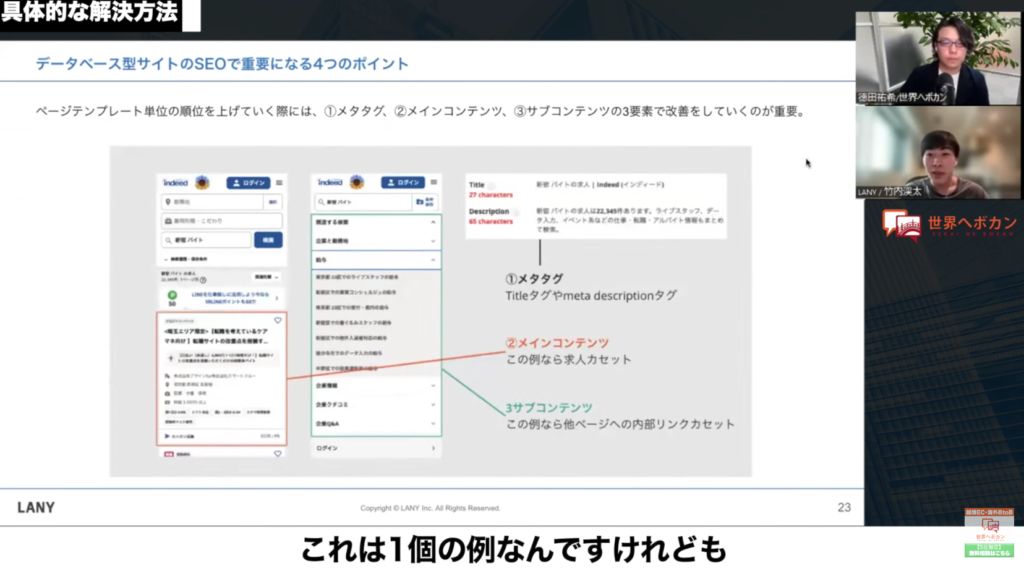
Task: Click the 具体的な解決方法 title overlay
Action: pos(90,12)
